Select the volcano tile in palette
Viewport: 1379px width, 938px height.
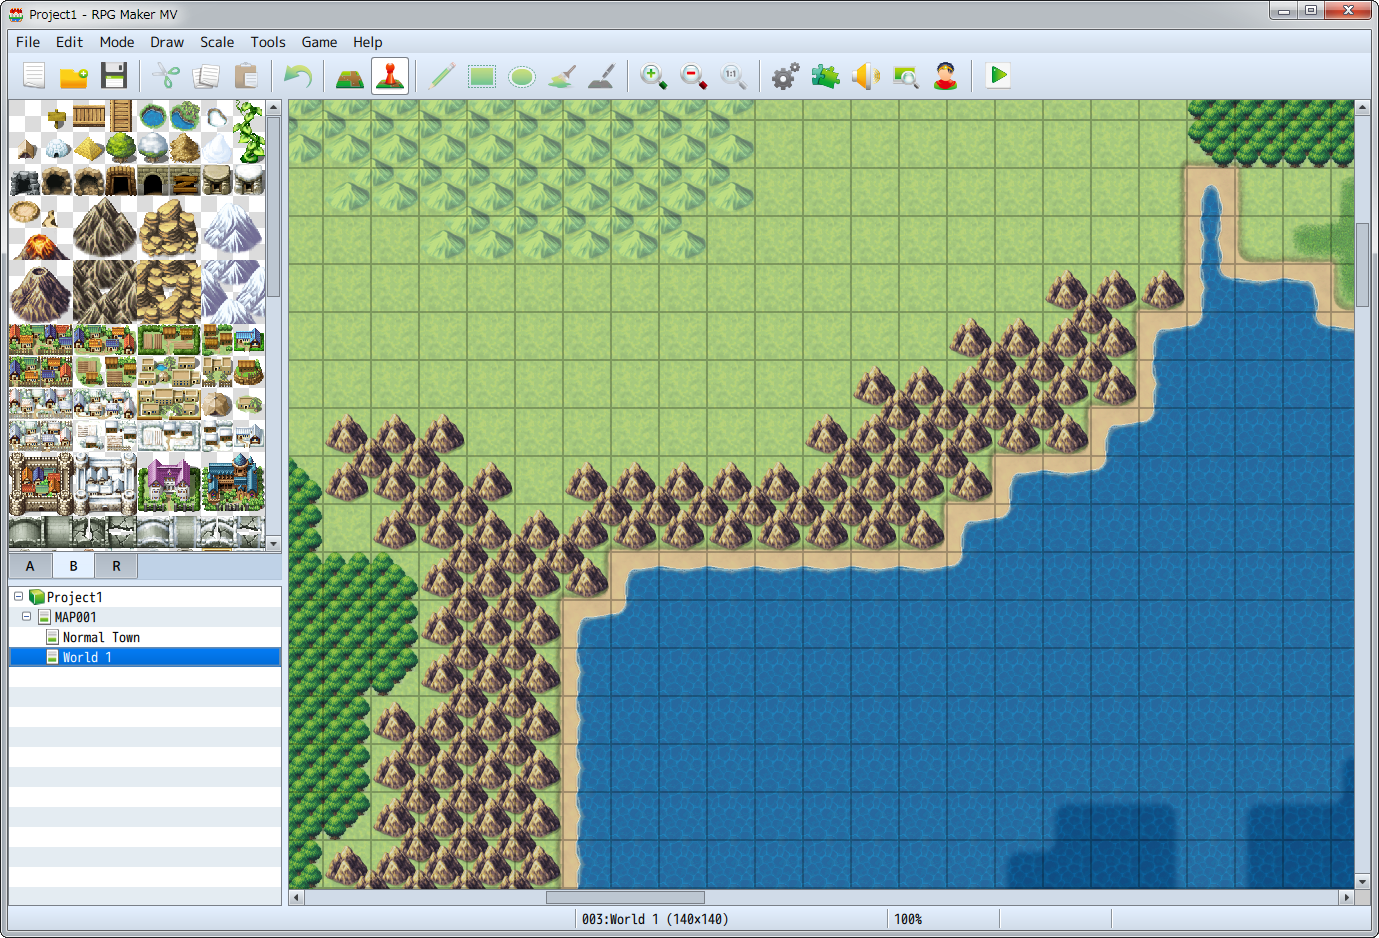tap(40, 243)
